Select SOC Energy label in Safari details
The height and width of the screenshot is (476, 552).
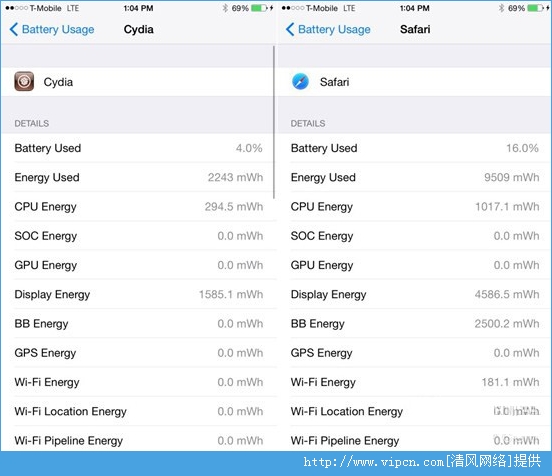[322, 236]
